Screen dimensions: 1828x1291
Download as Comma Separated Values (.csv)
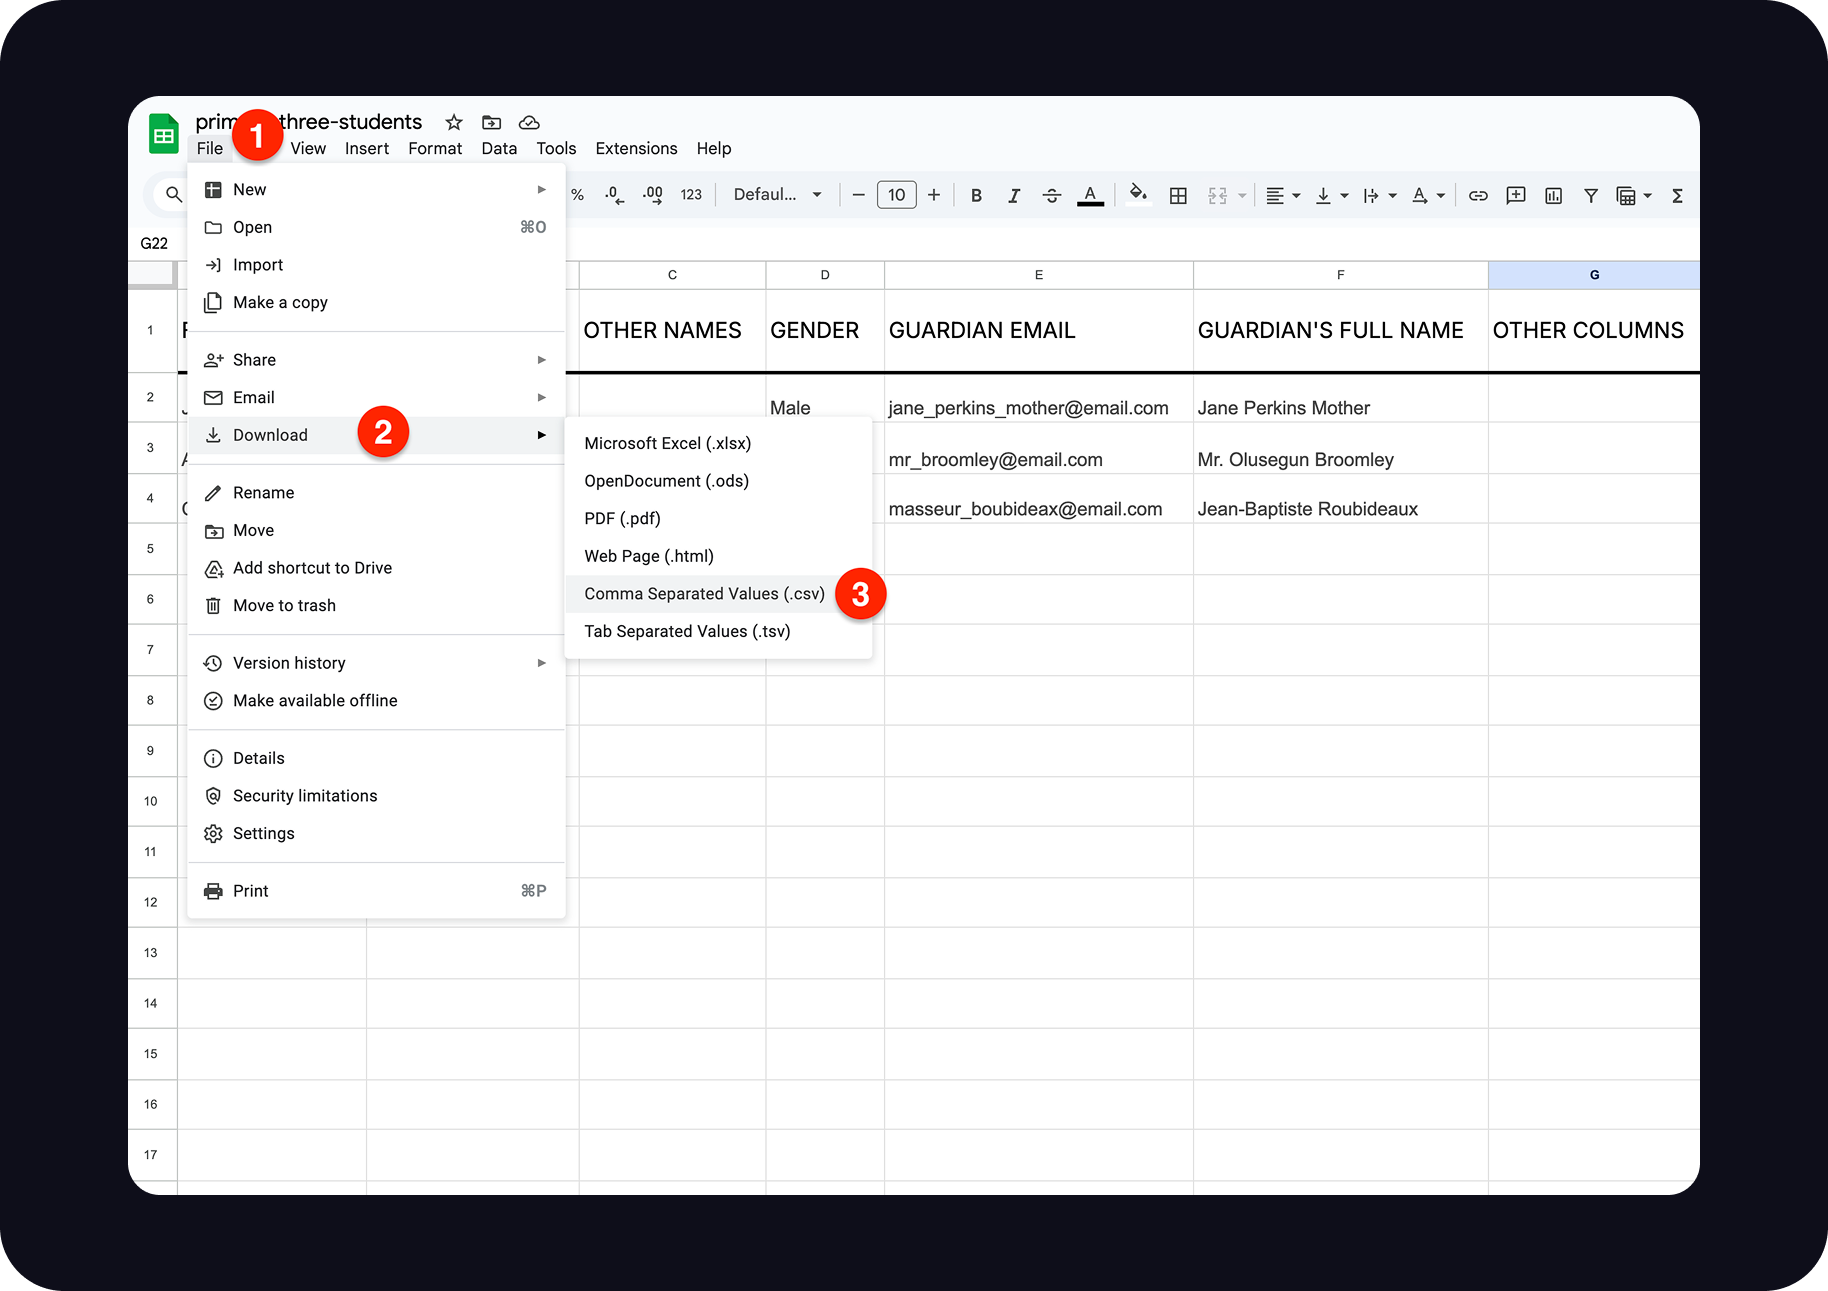pos(718,594)
